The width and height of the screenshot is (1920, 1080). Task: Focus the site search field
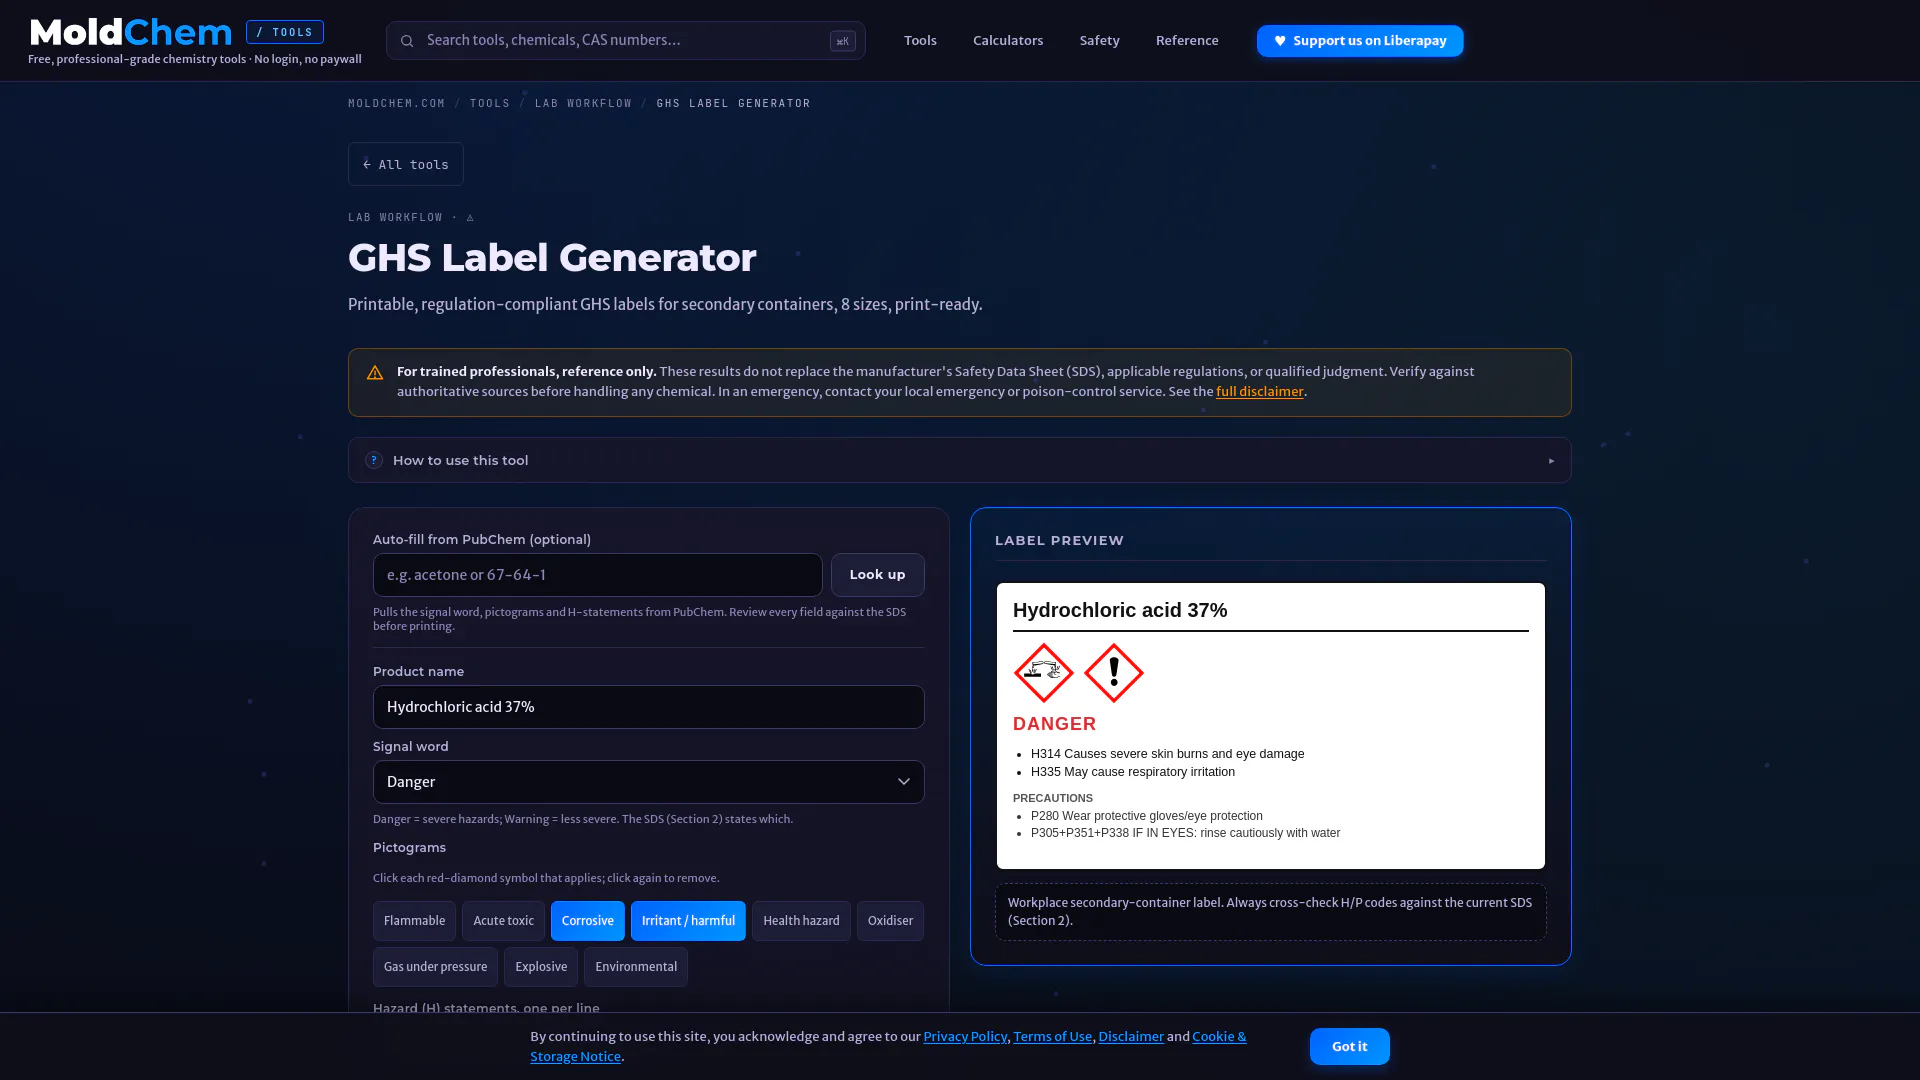point(625,41)
